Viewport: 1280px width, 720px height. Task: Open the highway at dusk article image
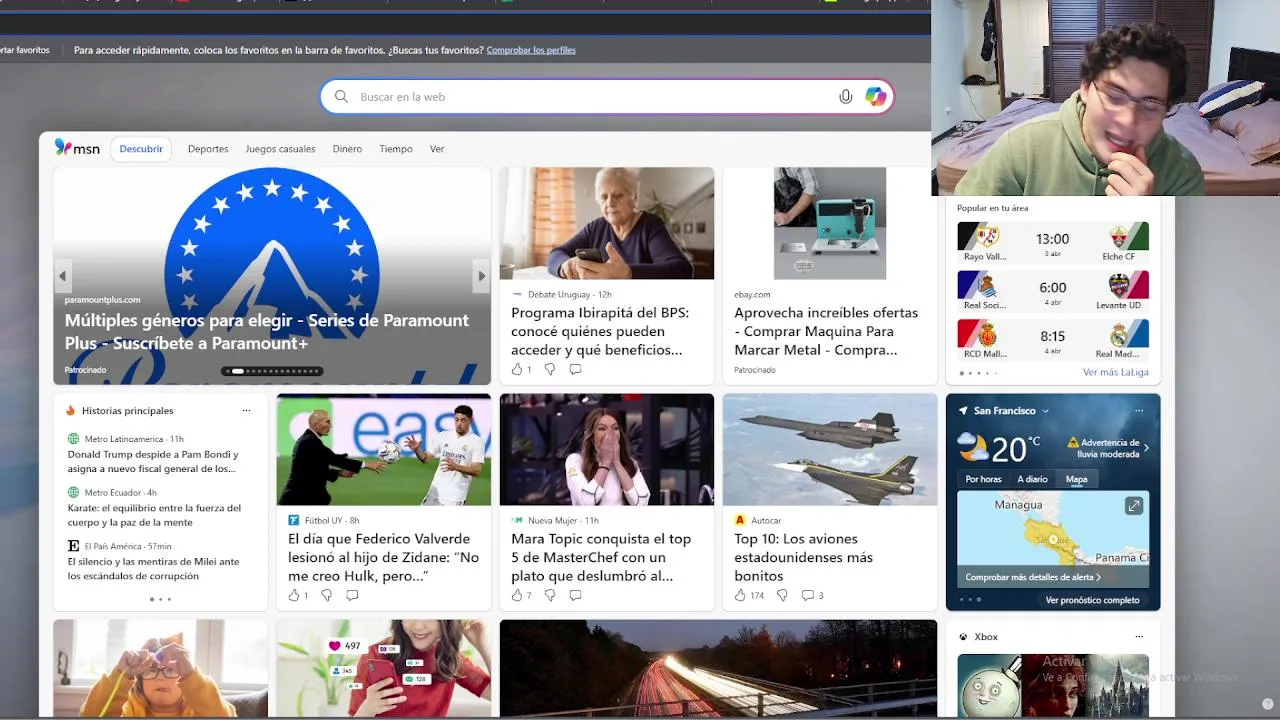coord(718,668)
